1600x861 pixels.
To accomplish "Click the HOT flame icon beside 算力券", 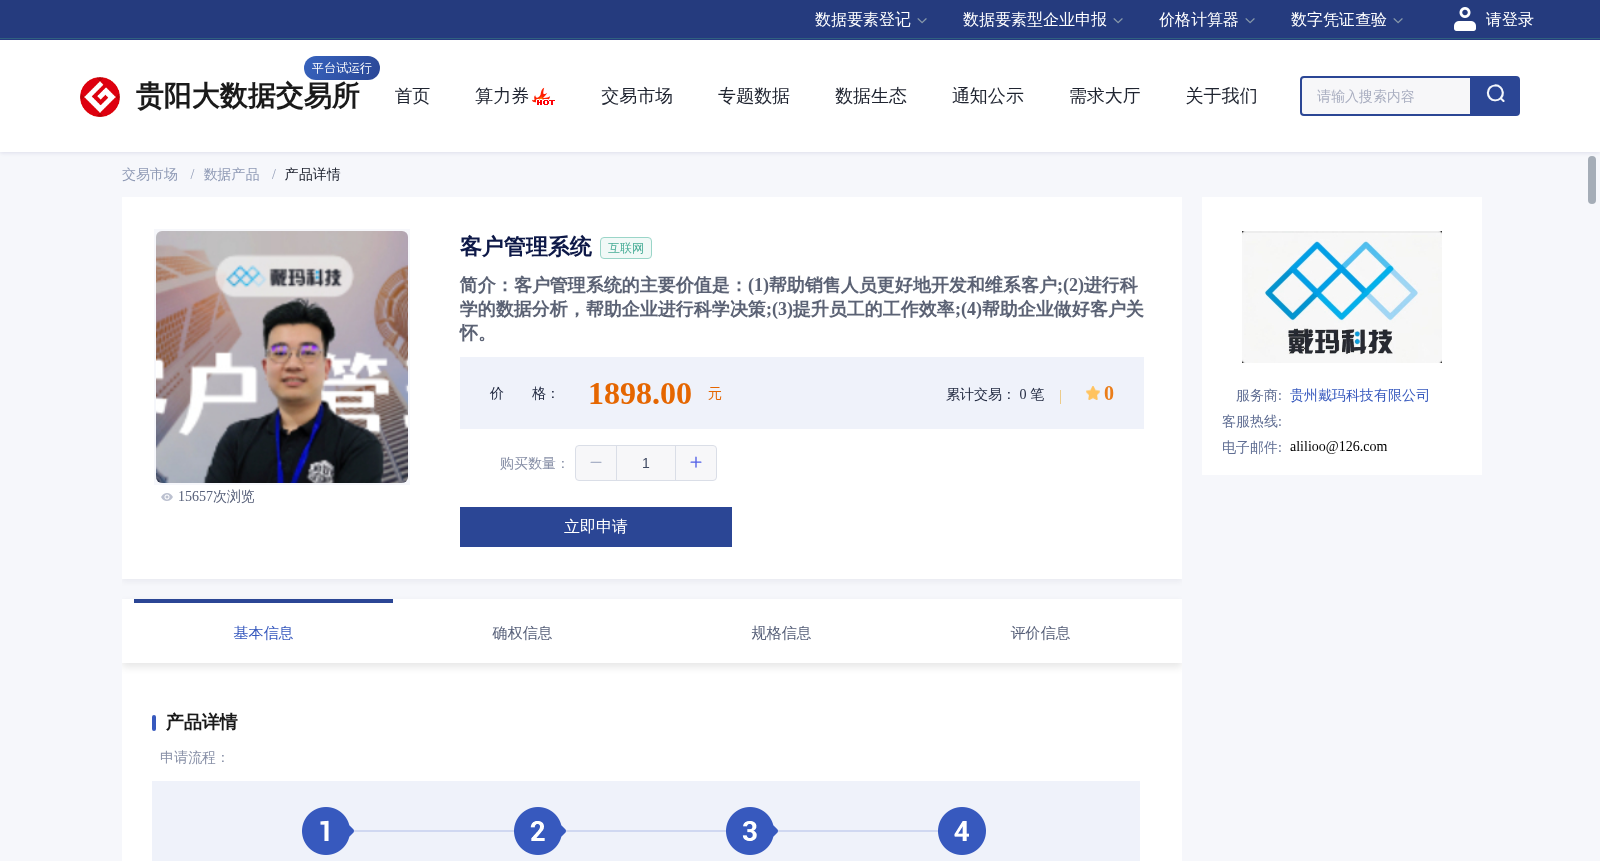I will pos(544,97).
